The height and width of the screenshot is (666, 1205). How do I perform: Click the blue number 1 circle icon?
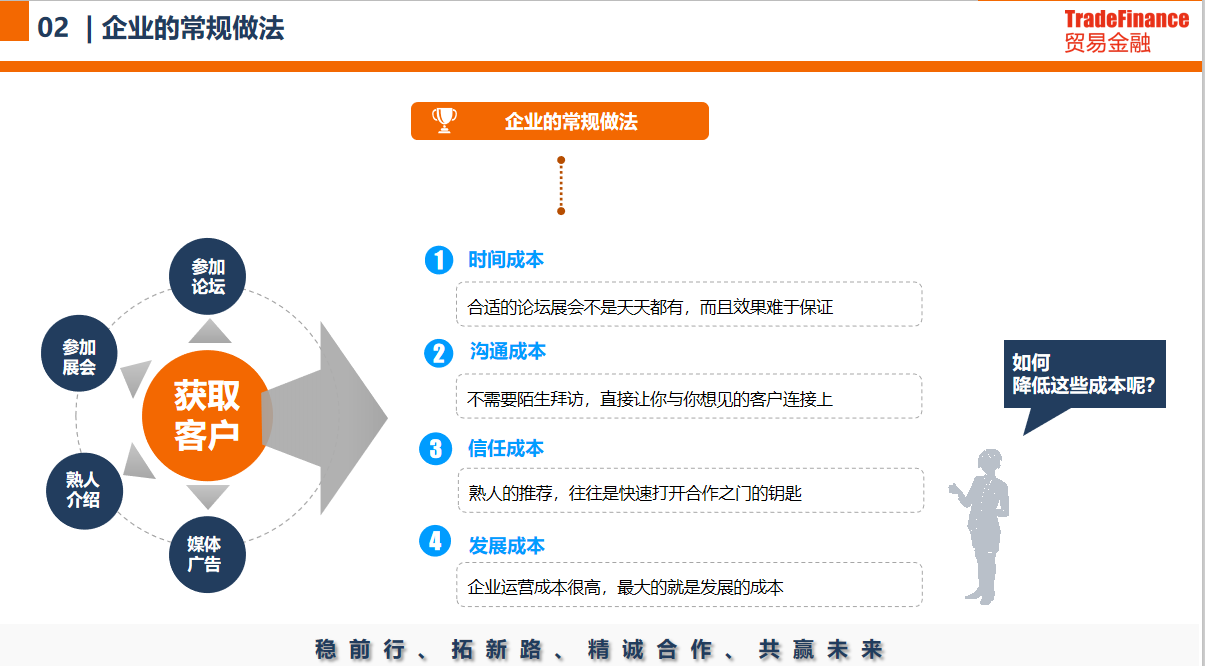(x=439, y=260)
